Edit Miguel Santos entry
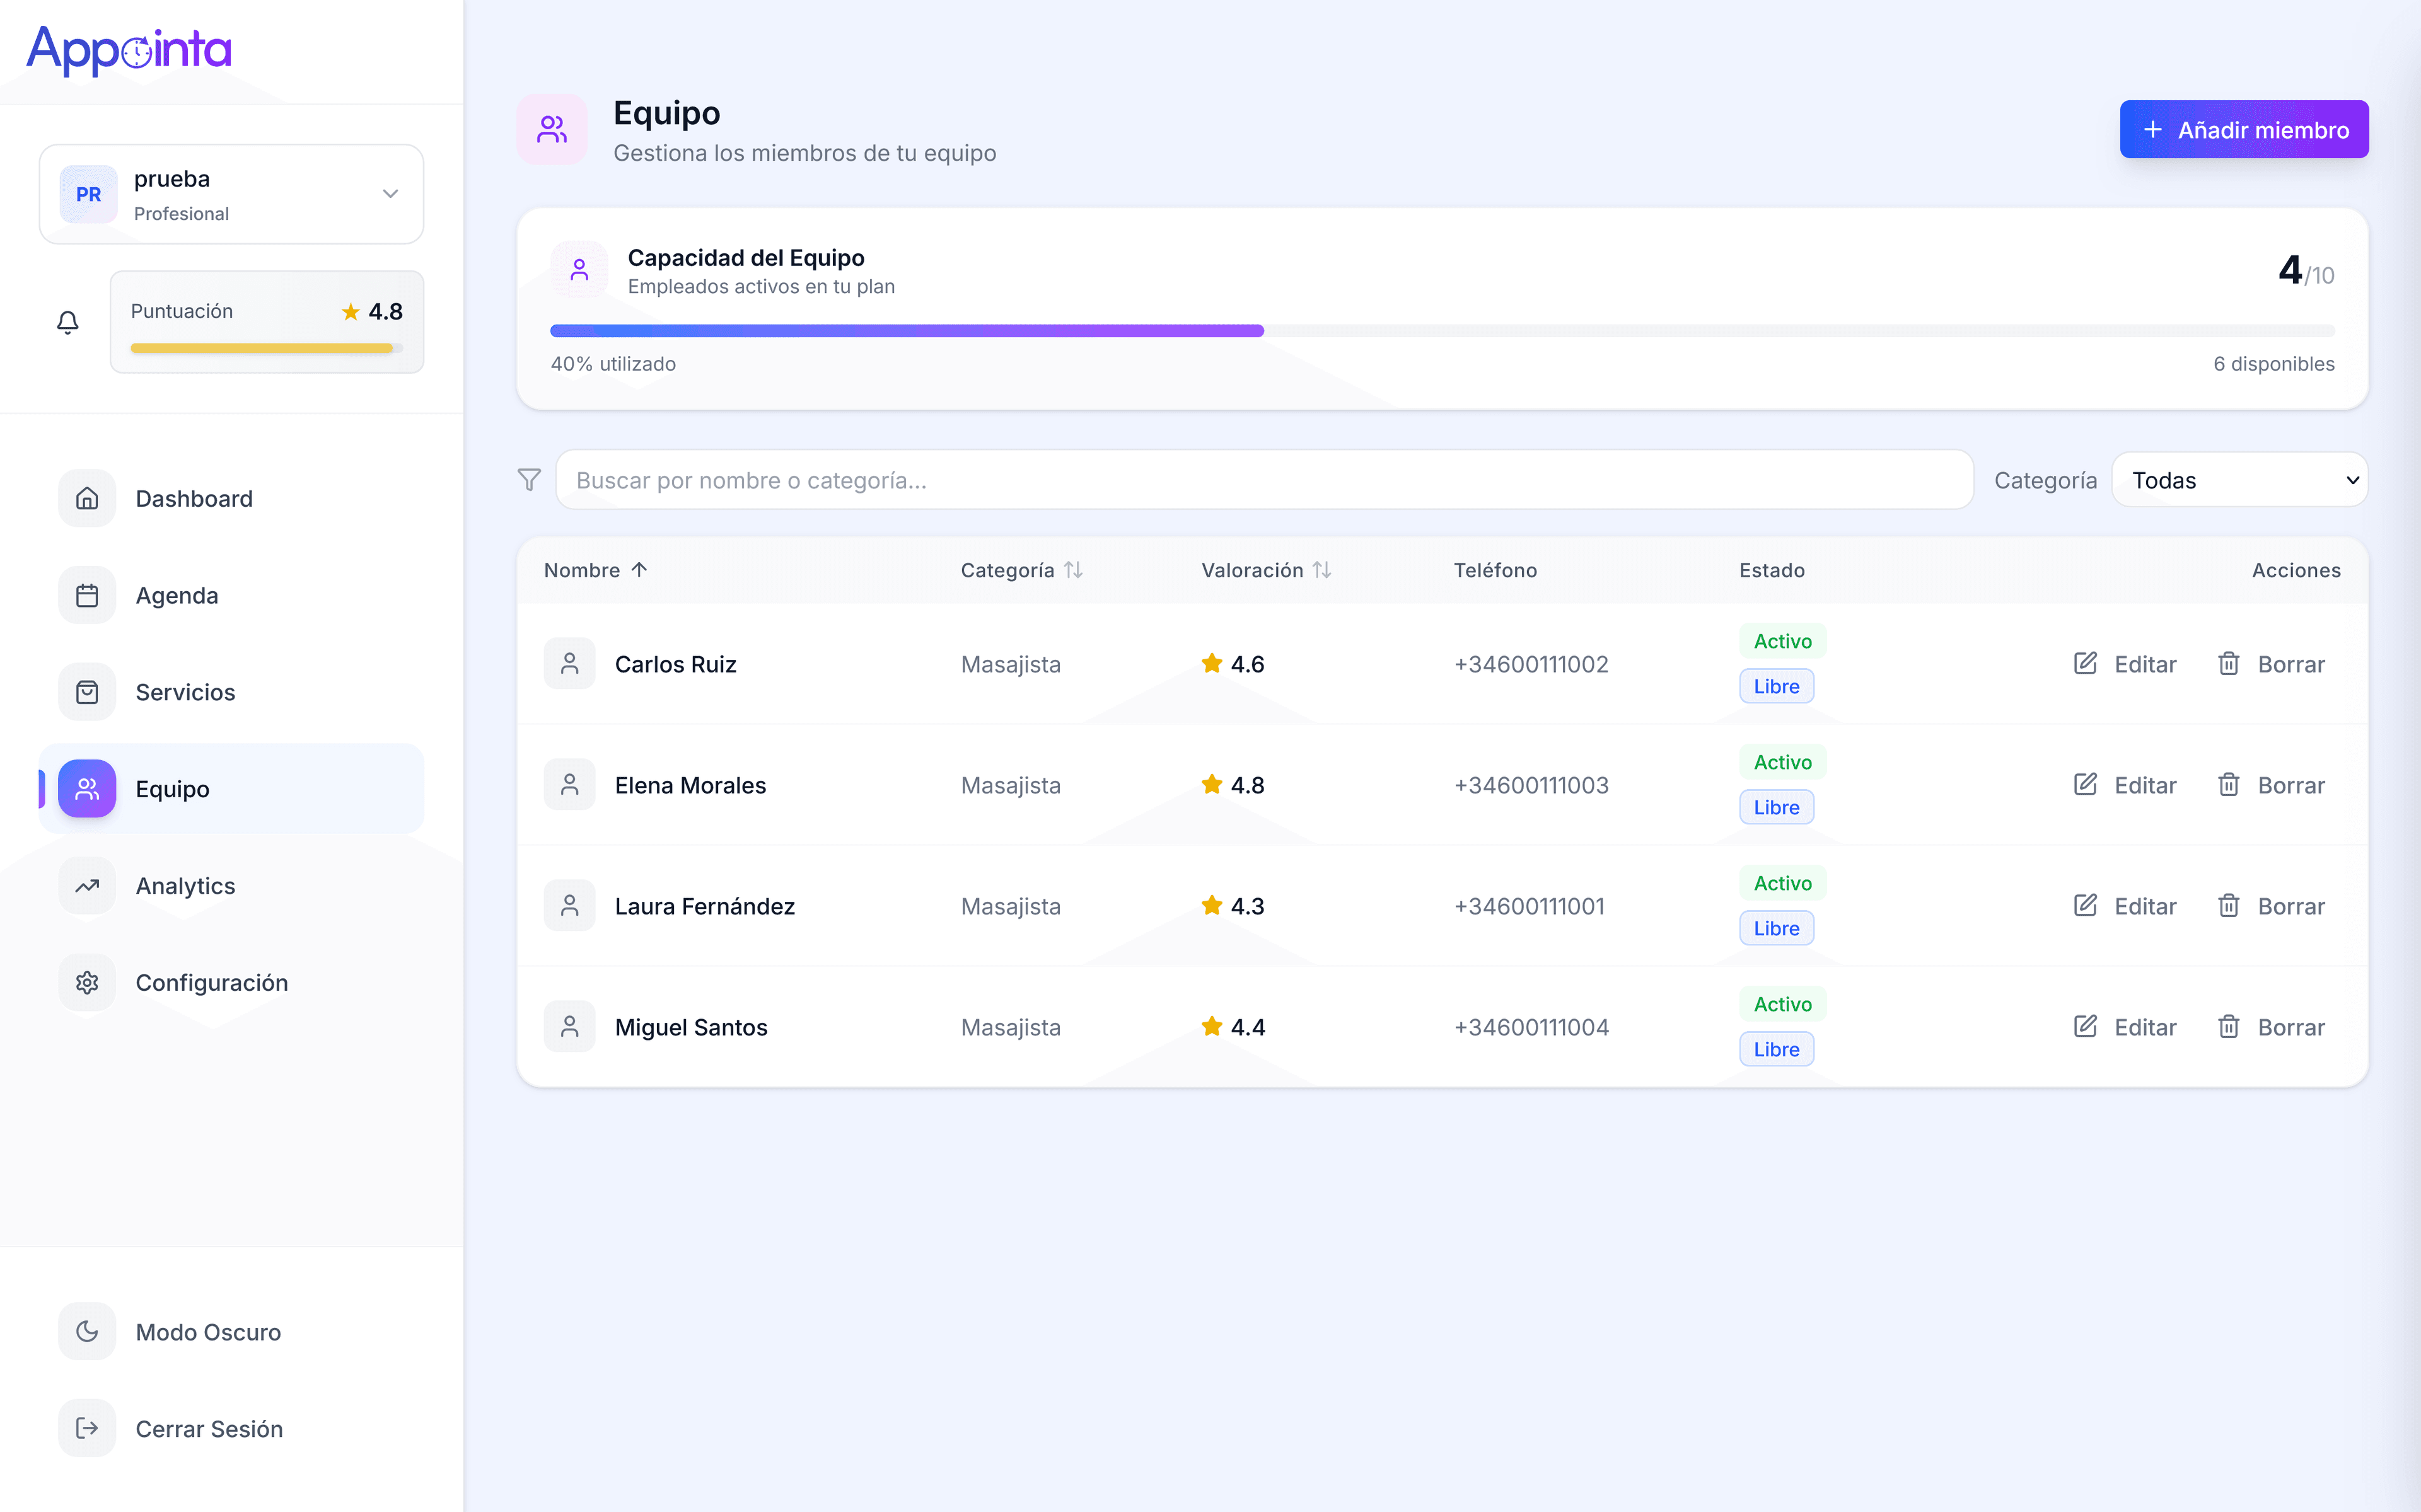Viewport: 2421px width, 1512px height. coord(2125,1027)
